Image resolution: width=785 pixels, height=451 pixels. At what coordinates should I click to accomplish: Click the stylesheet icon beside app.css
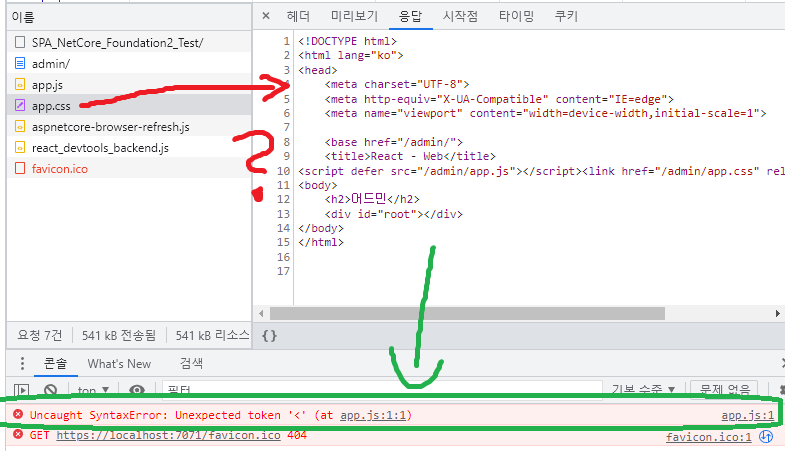click(x=20, y=105)
